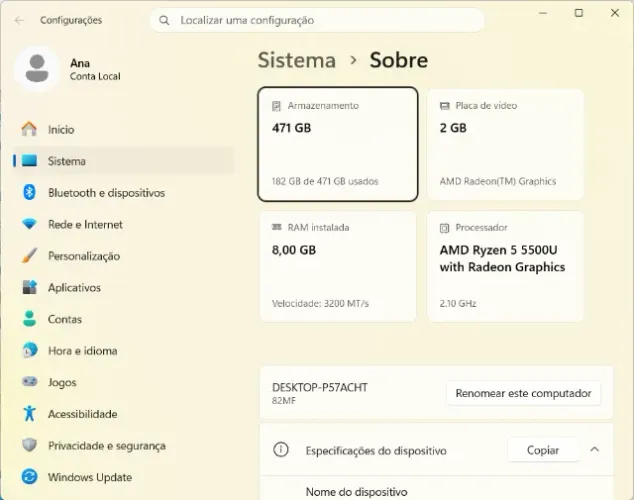Click the Início home icon

[29, 129]
